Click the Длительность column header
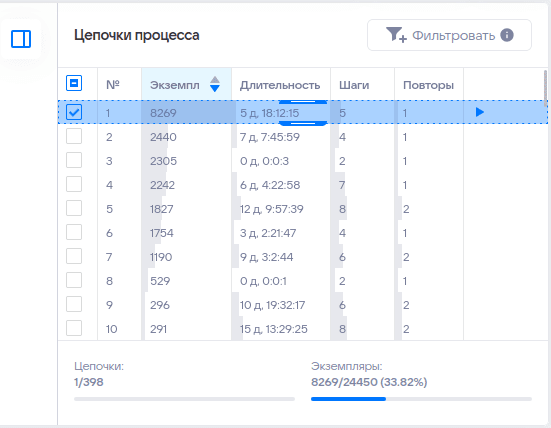The width and height of the screenshot is (551, 428). (x=280, y=85)
